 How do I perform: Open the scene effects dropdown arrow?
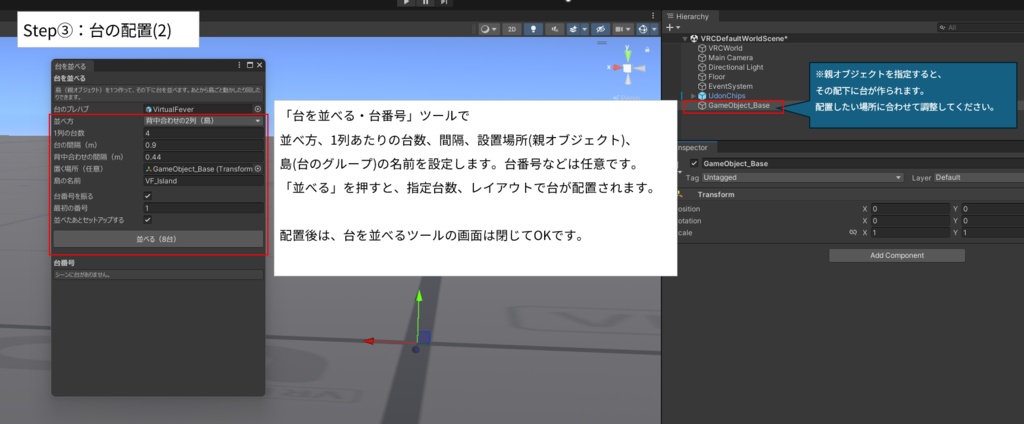[x=584, y=29]
